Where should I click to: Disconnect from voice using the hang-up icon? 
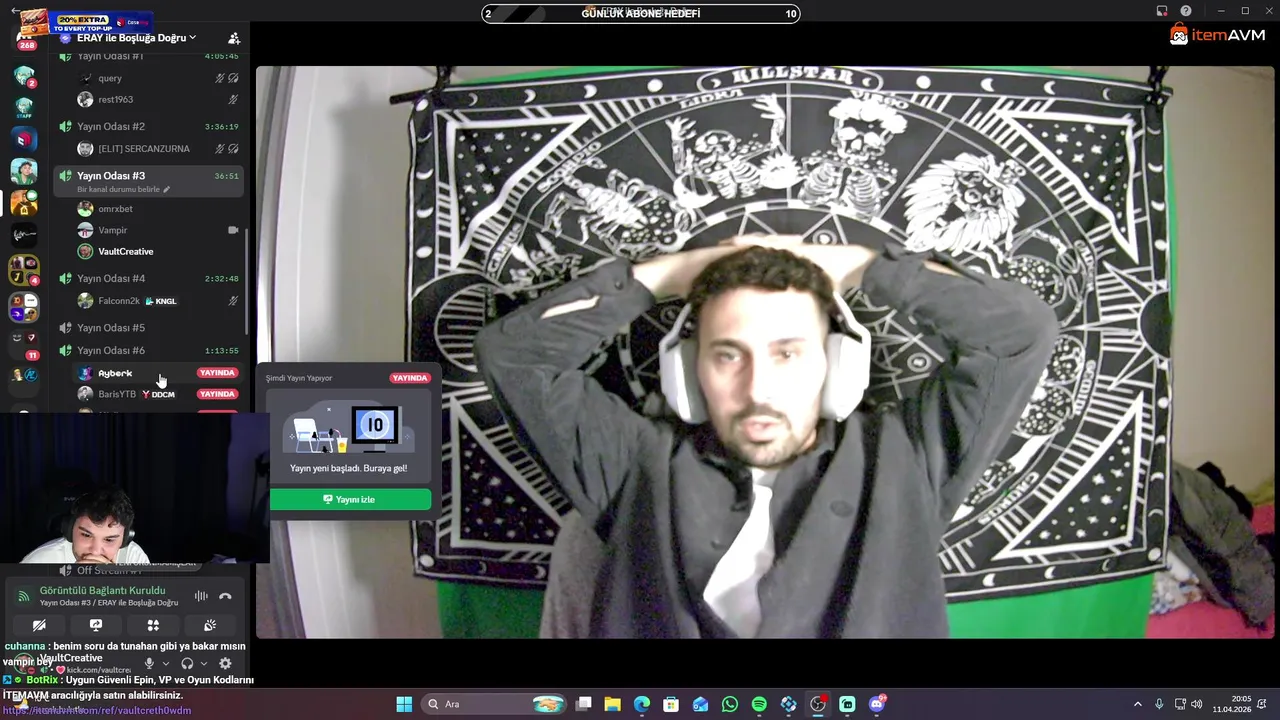click(225, 596)
